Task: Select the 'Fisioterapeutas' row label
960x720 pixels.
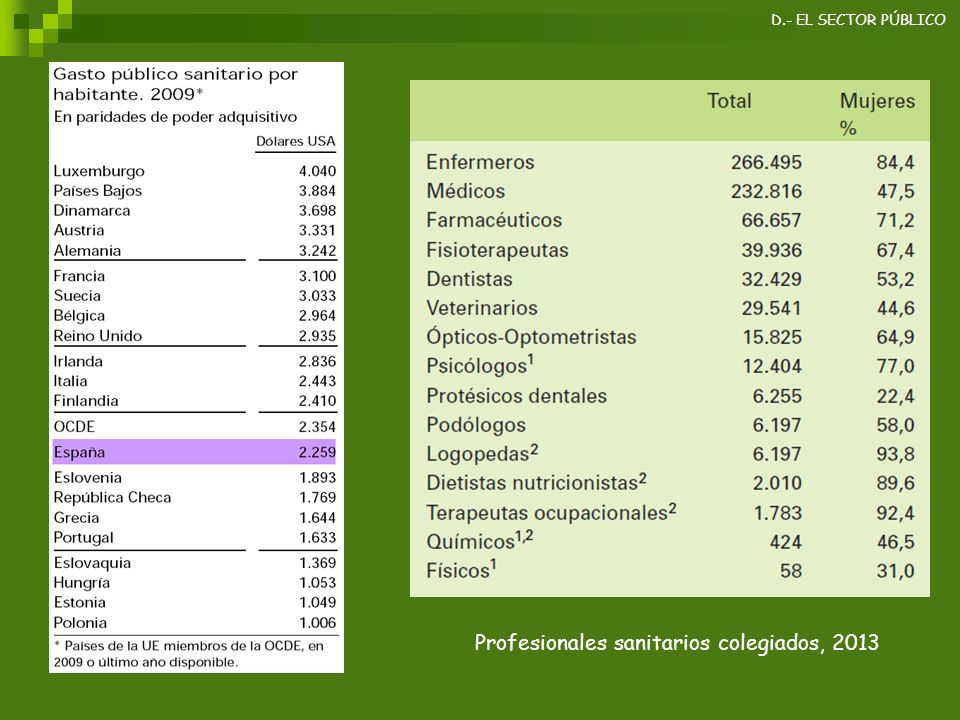Action: click(x=497, y=250)
